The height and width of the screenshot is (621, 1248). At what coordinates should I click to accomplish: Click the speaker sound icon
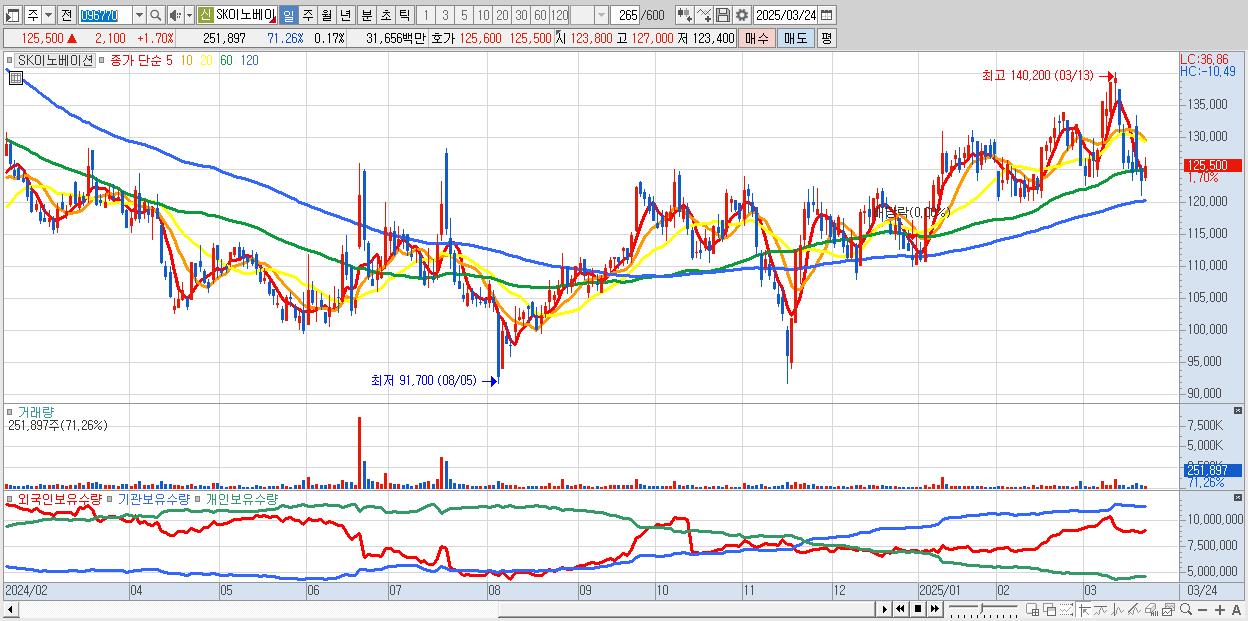click(175, 15)
